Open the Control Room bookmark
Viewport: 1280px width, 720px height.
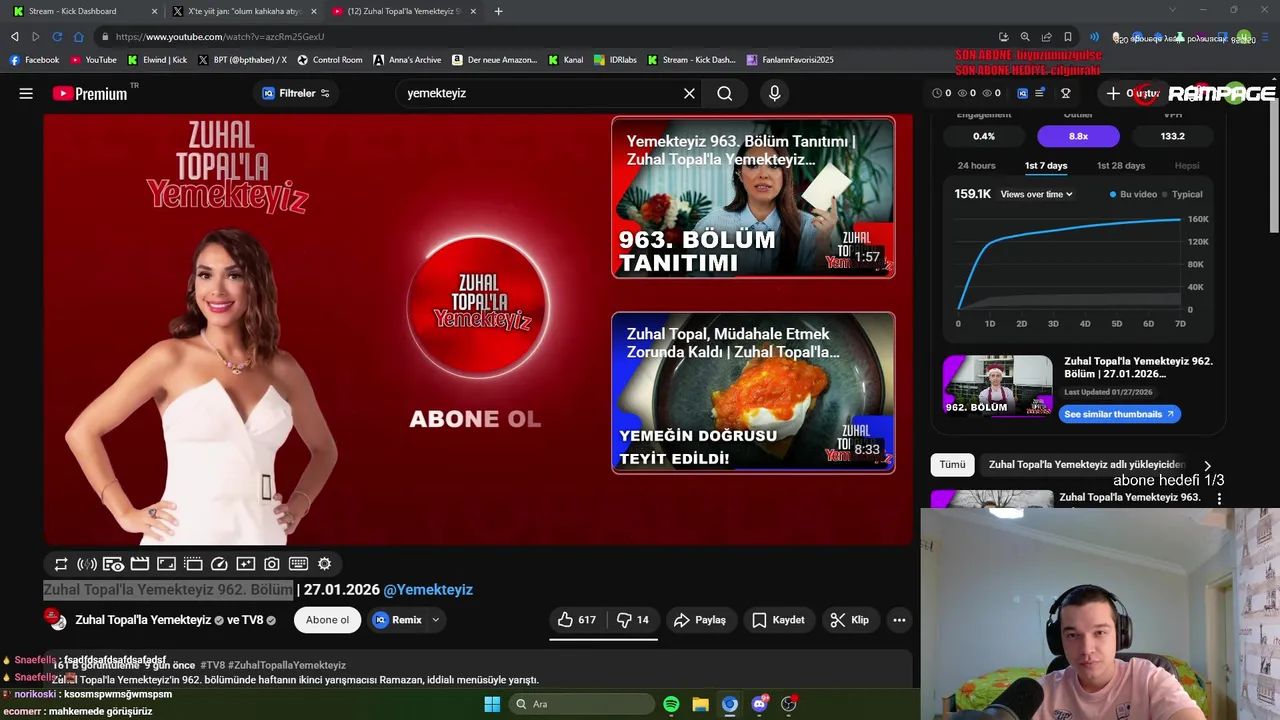pos(330,60)
